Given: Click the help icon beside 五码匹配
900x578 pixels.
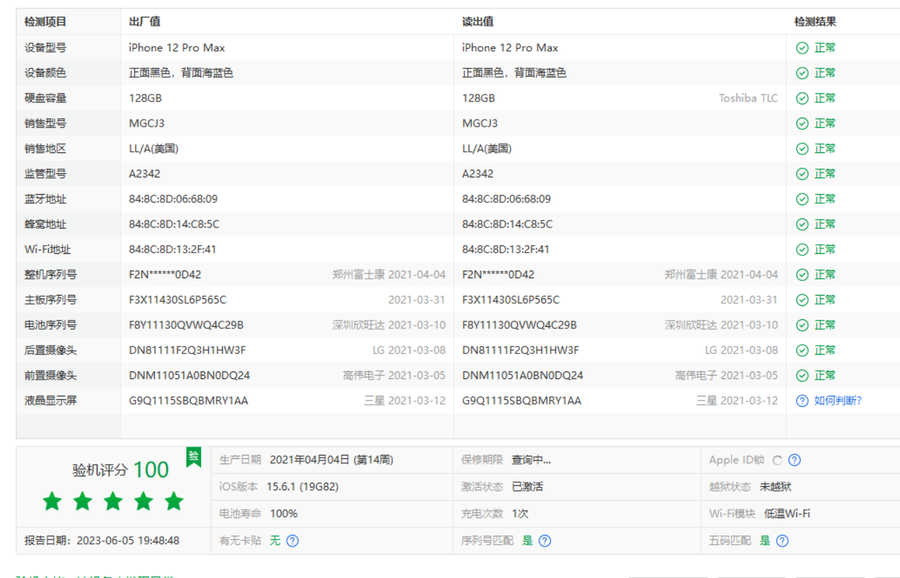Looking at the screenshot, I should click(x=782, y=541).
